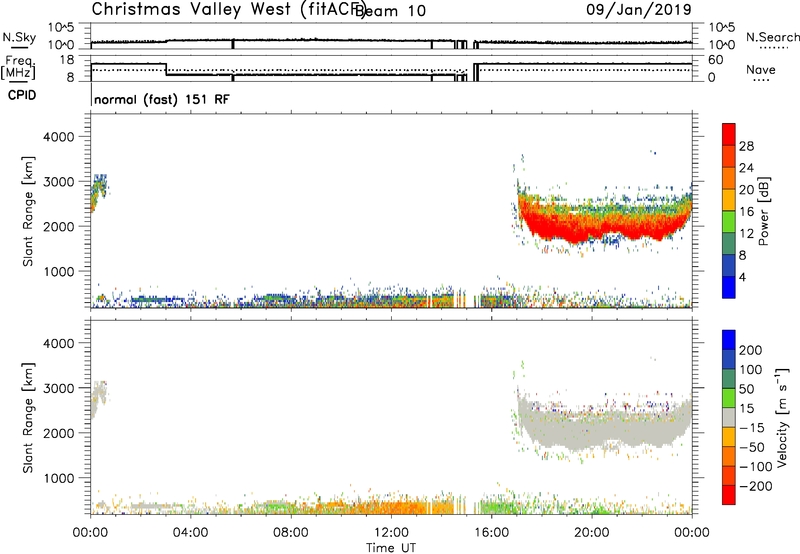The height and width of the screenshot is (554, 800).
Task: Click the "08:00" time tick label
Action: pos(291,533)
